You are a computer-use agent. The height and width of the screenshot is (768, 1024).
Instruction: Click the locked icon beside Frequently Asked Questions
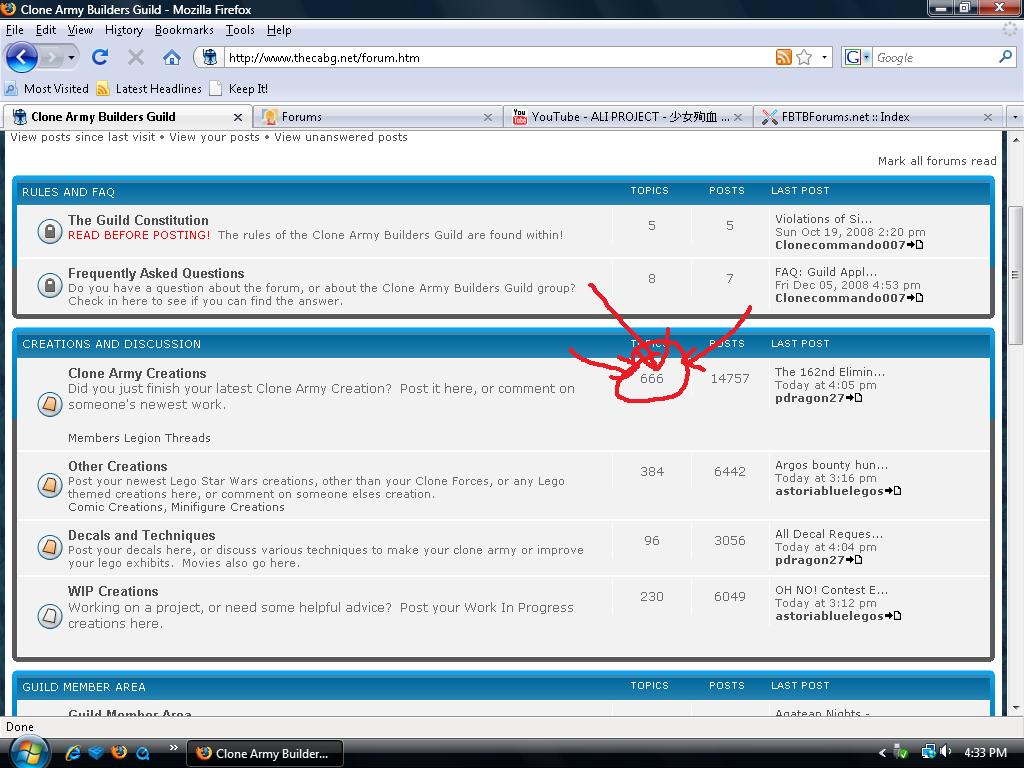pos(50,285)
